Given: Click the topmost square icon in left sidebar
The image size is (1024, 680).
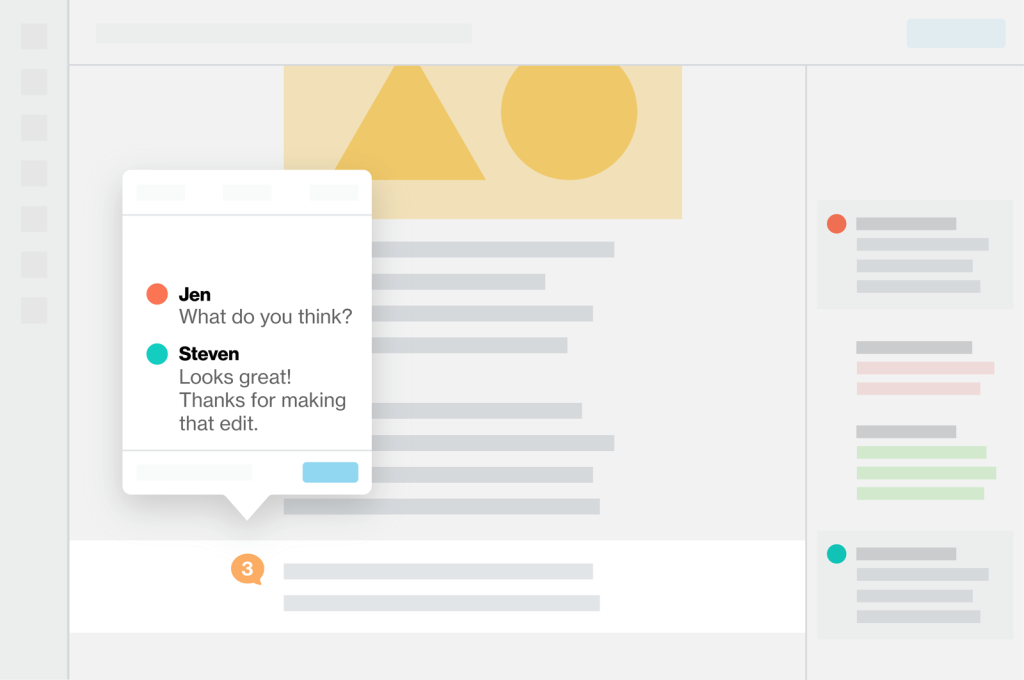Looking at the screenshot, I should [34, 37].
